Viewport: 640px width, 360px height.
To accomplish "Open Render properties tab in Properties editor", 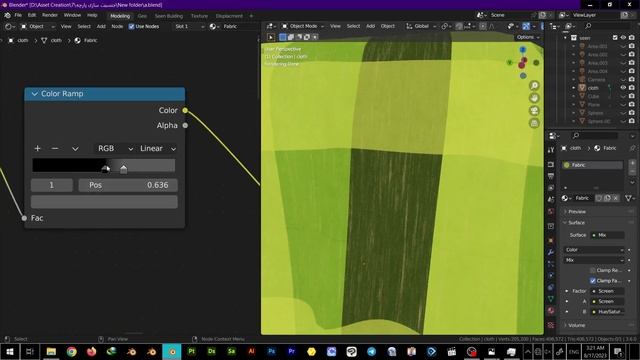I will point(551,164).
